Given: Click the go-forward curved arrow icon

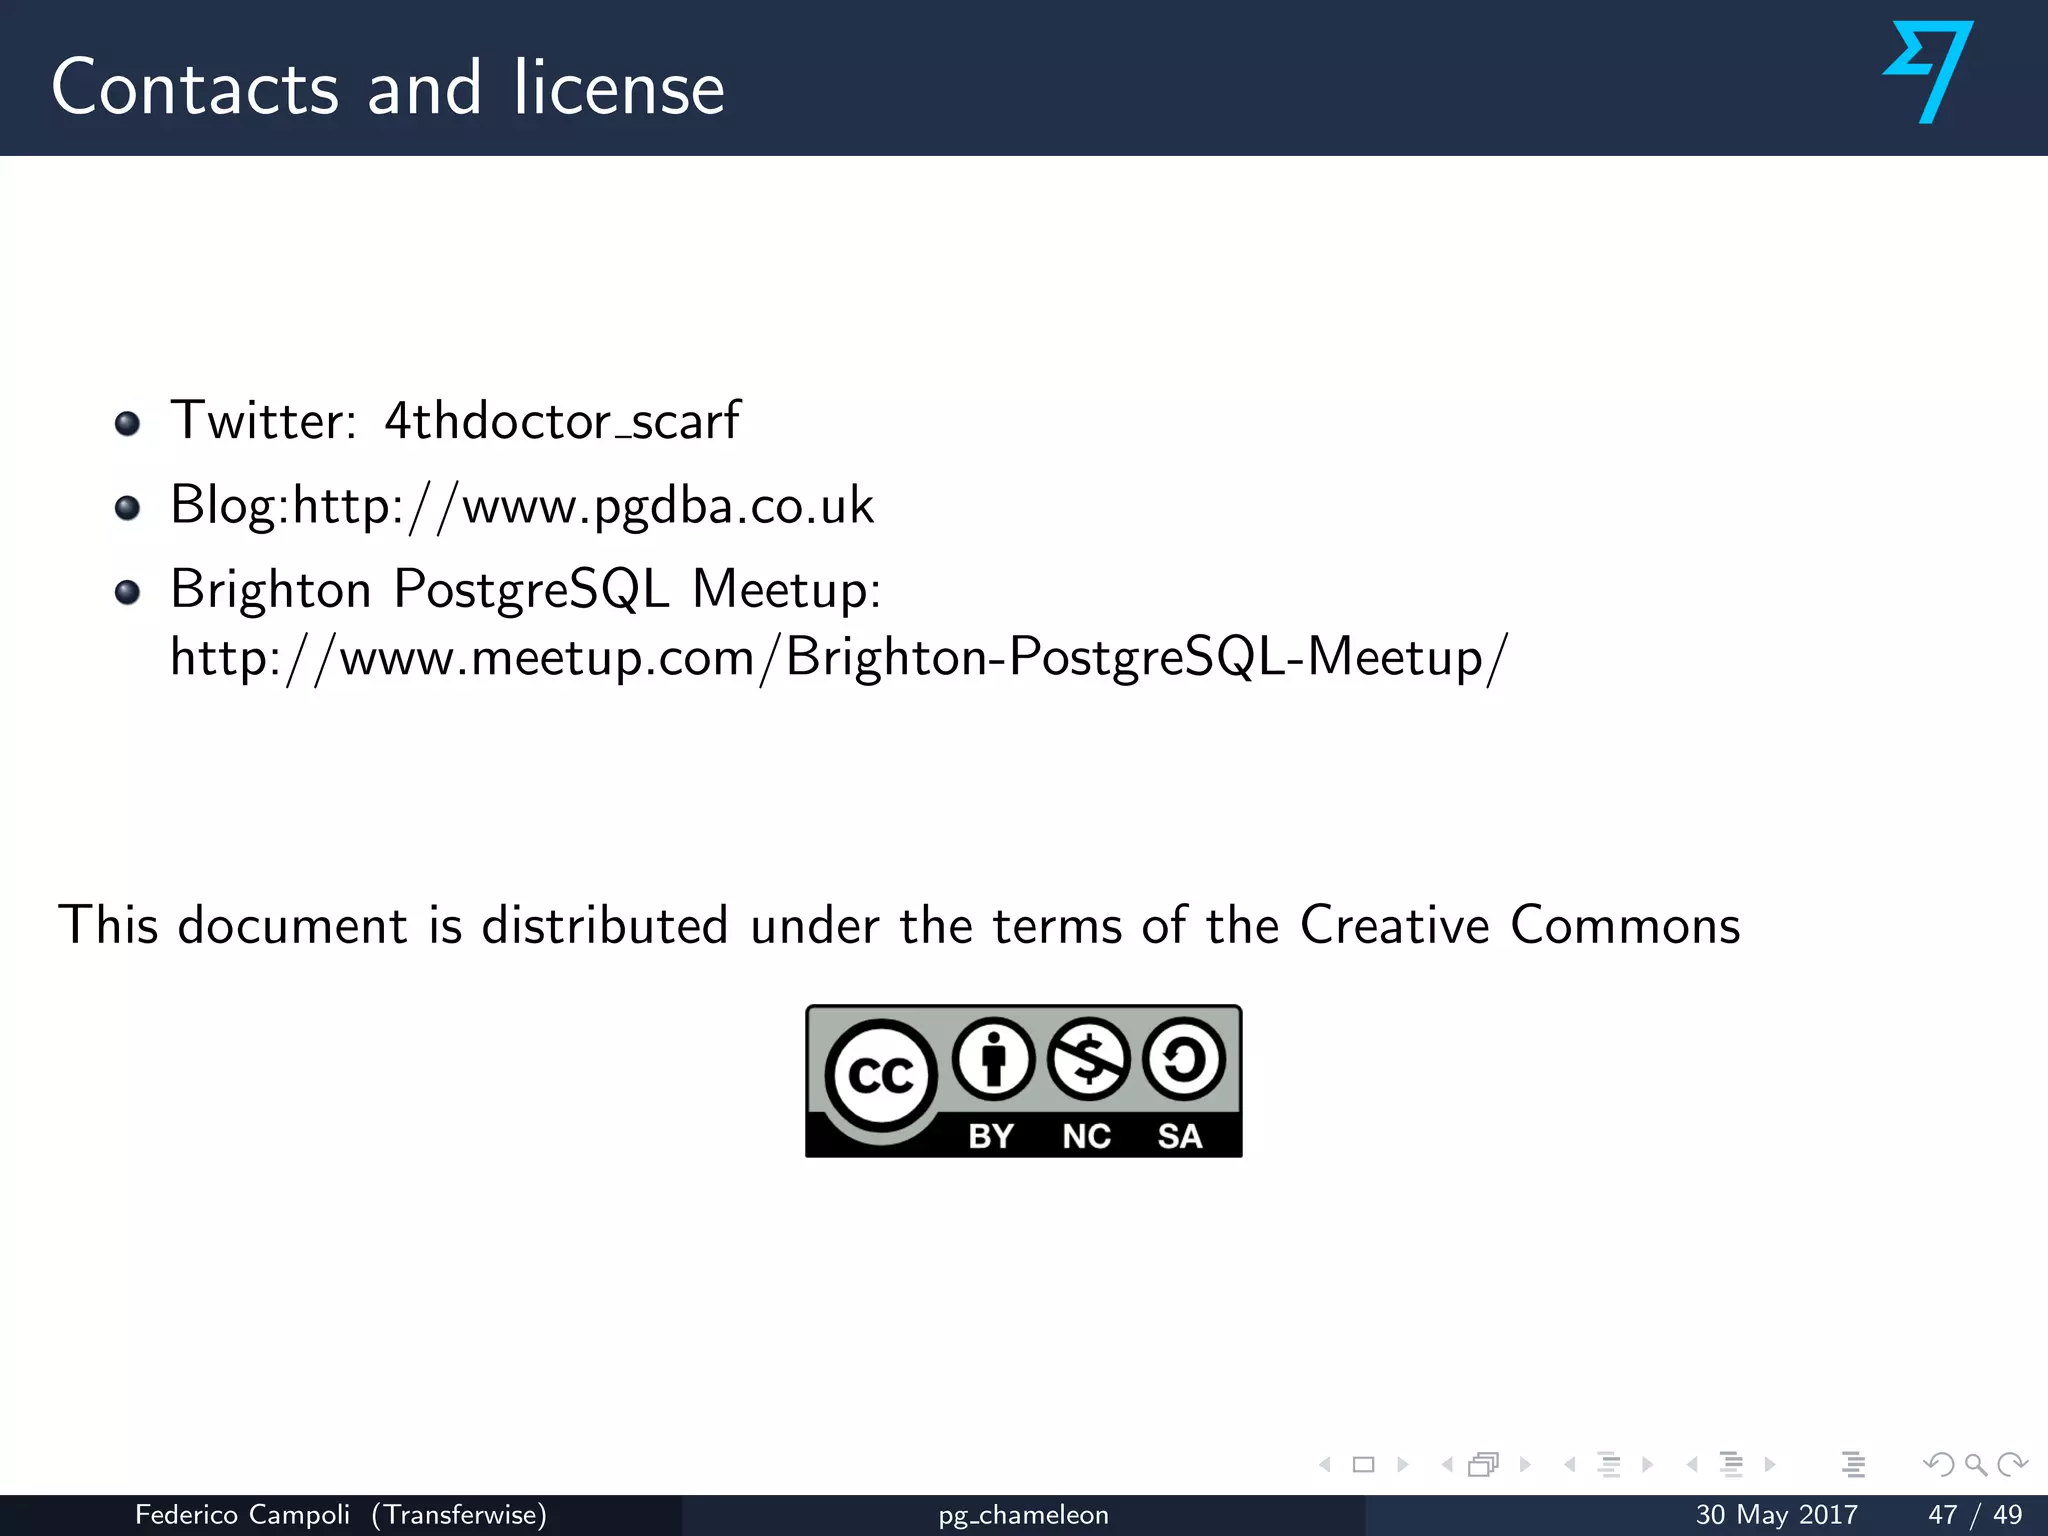Looking at the screenshot, I should [x=2012, y=1465].
